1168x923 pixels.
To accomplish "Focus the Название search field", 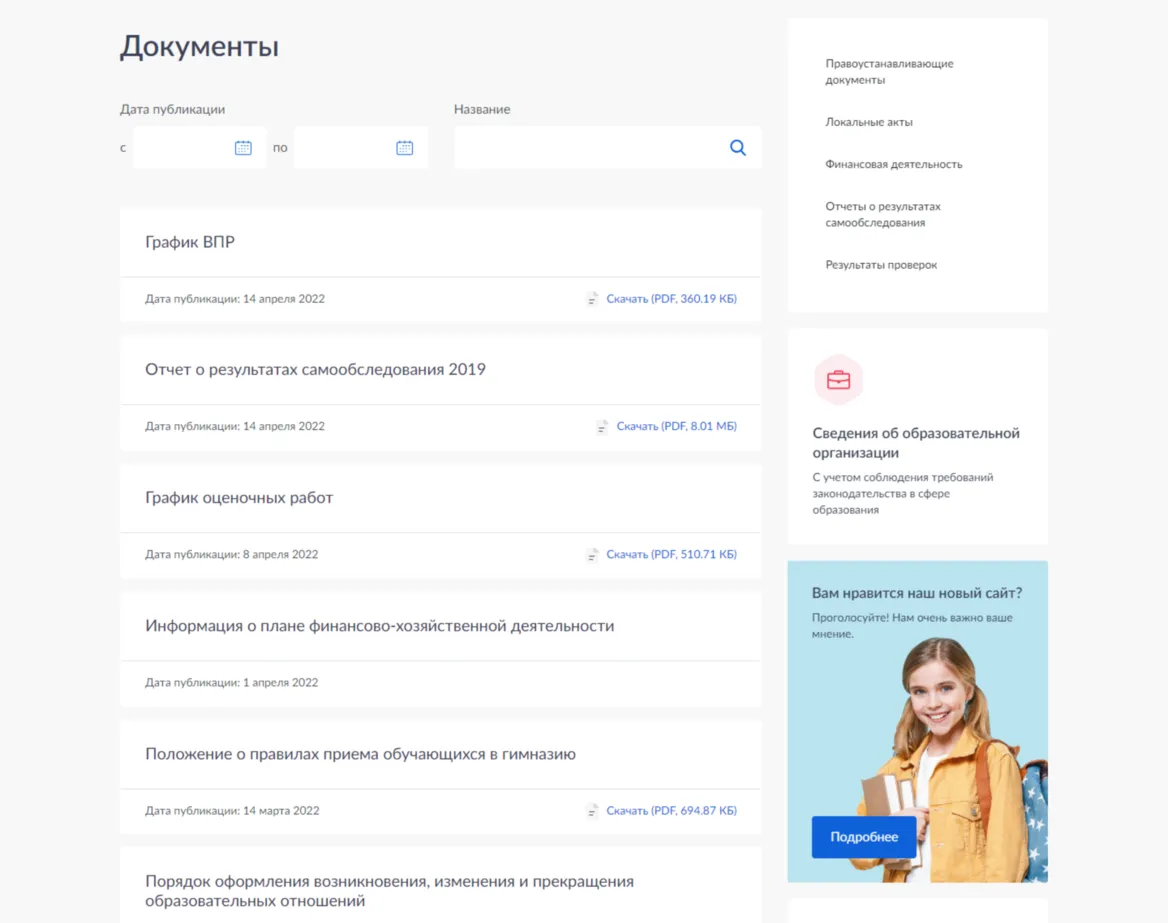I will (607, 148).
